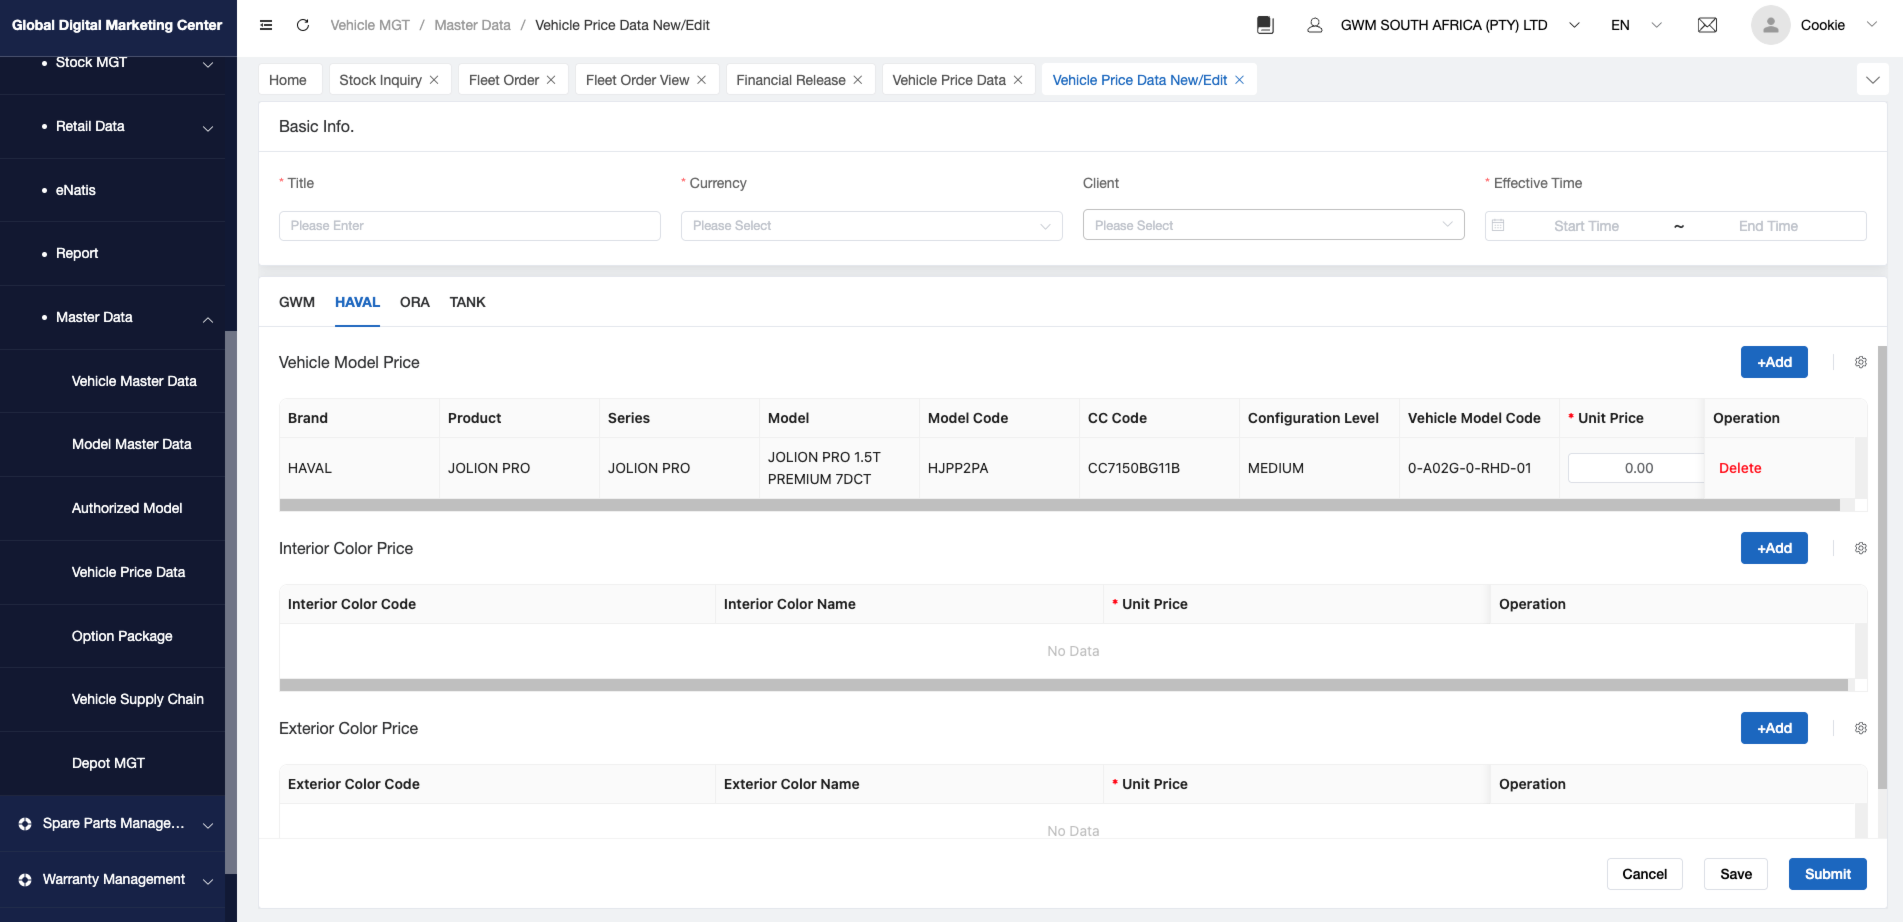Switch to the TANK brand tab
This screenshot has height=922, width=1903.
coord(467,302)
